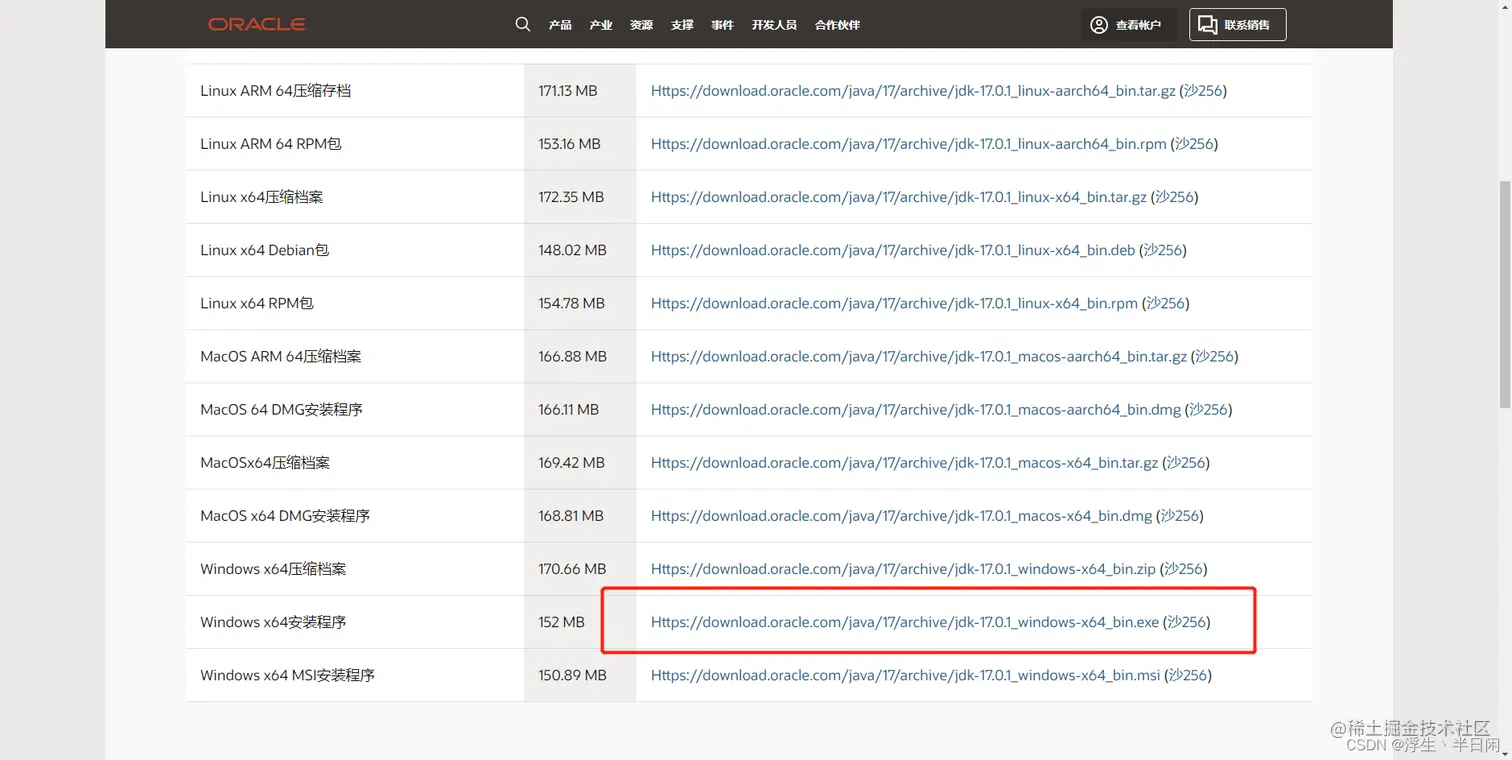1512x760 pixels.
Task: Select the MacOS x64 DMG安装程序 label
Action: (x=285, y=515)
